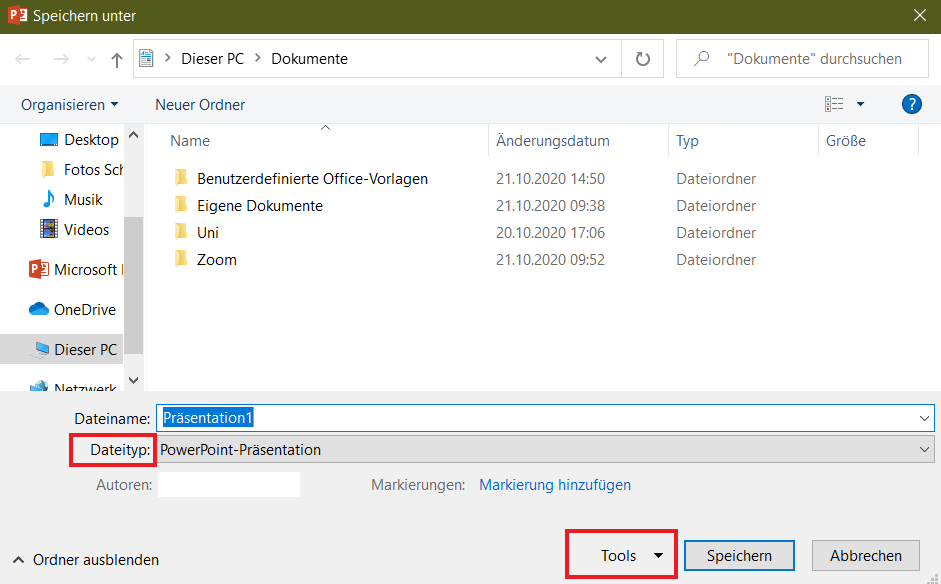This screenshot has width=941, height=584.
Task: Click the Abbrechen button
Action: pos(865,556)
